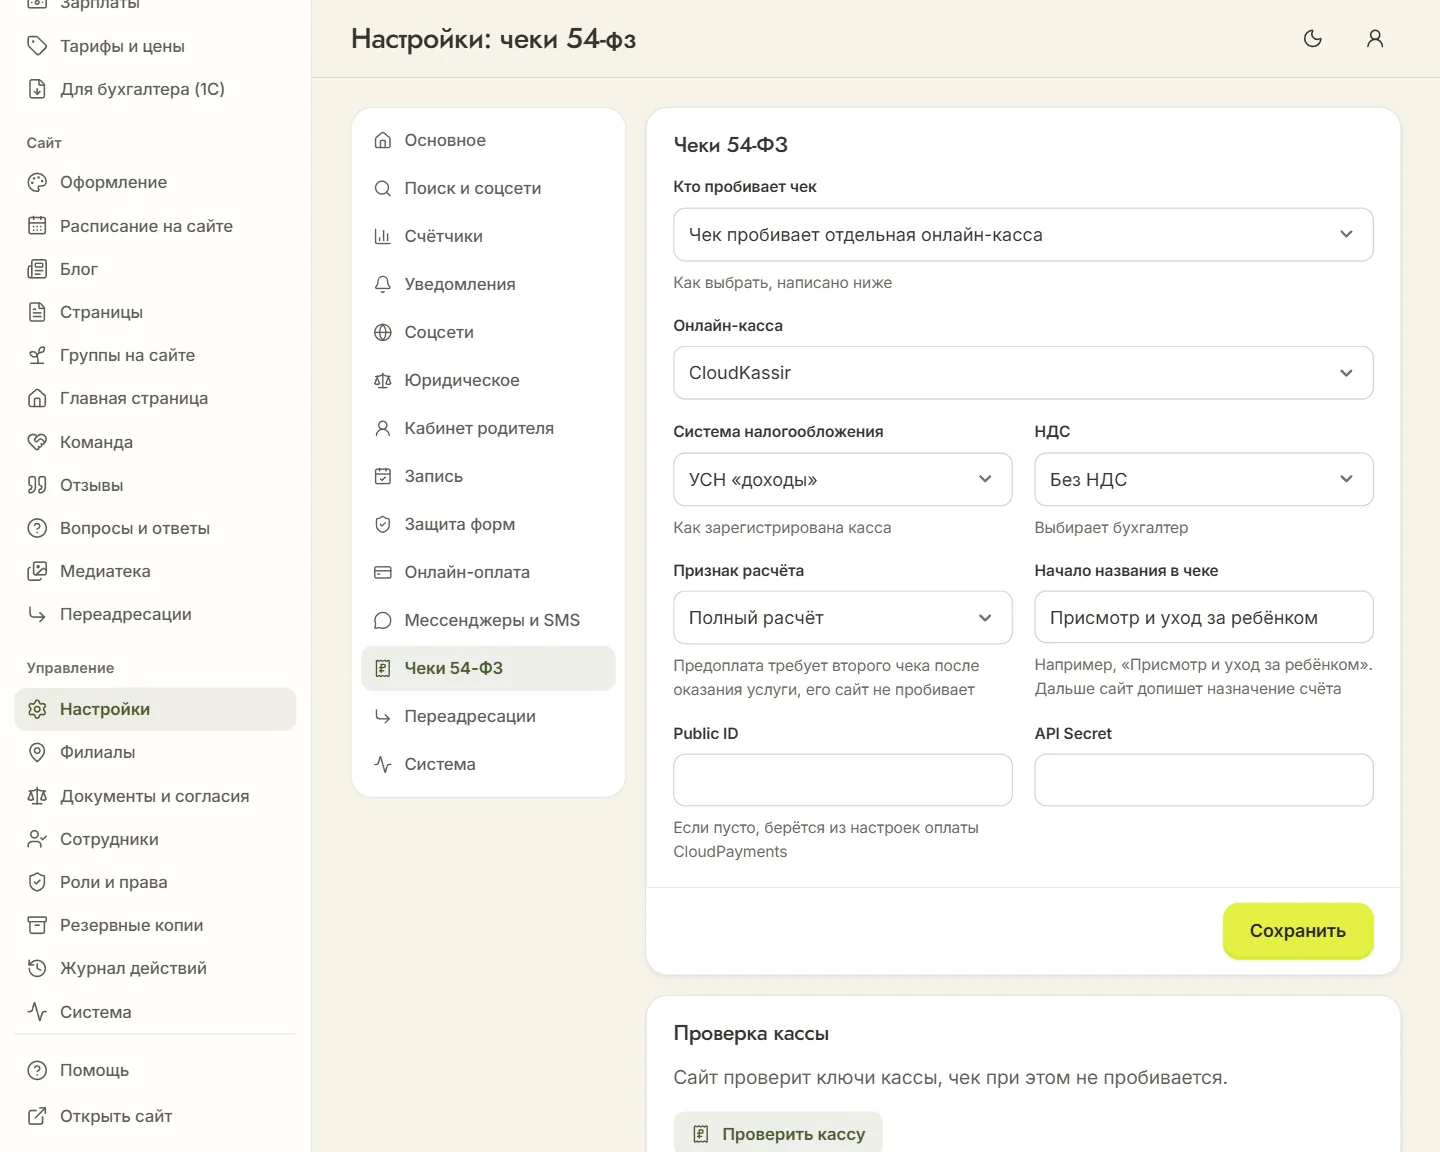Open Признак расчёта dropdown
This screenshot has height=1152, width=1440.
coord(843,618)
